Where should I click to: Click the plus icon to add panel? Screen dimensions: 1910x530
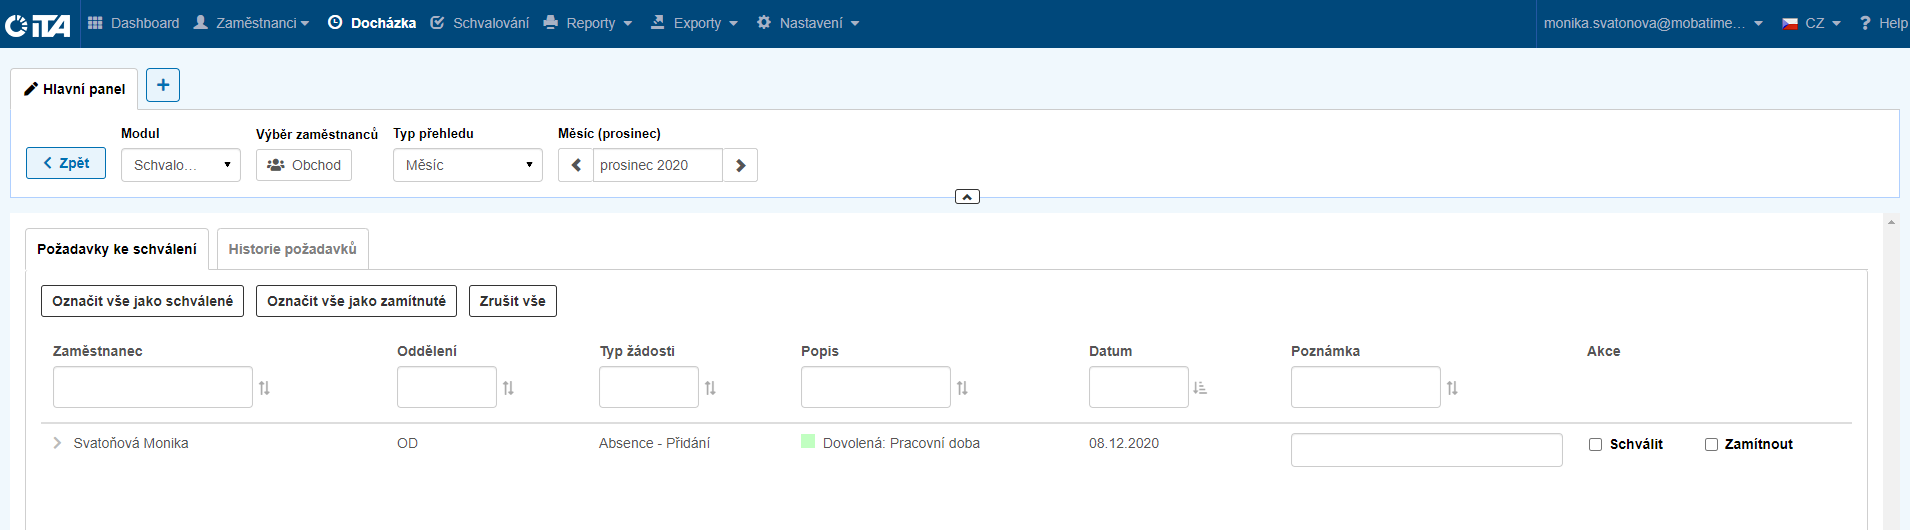pyautogui.click(x=163, y=85)
